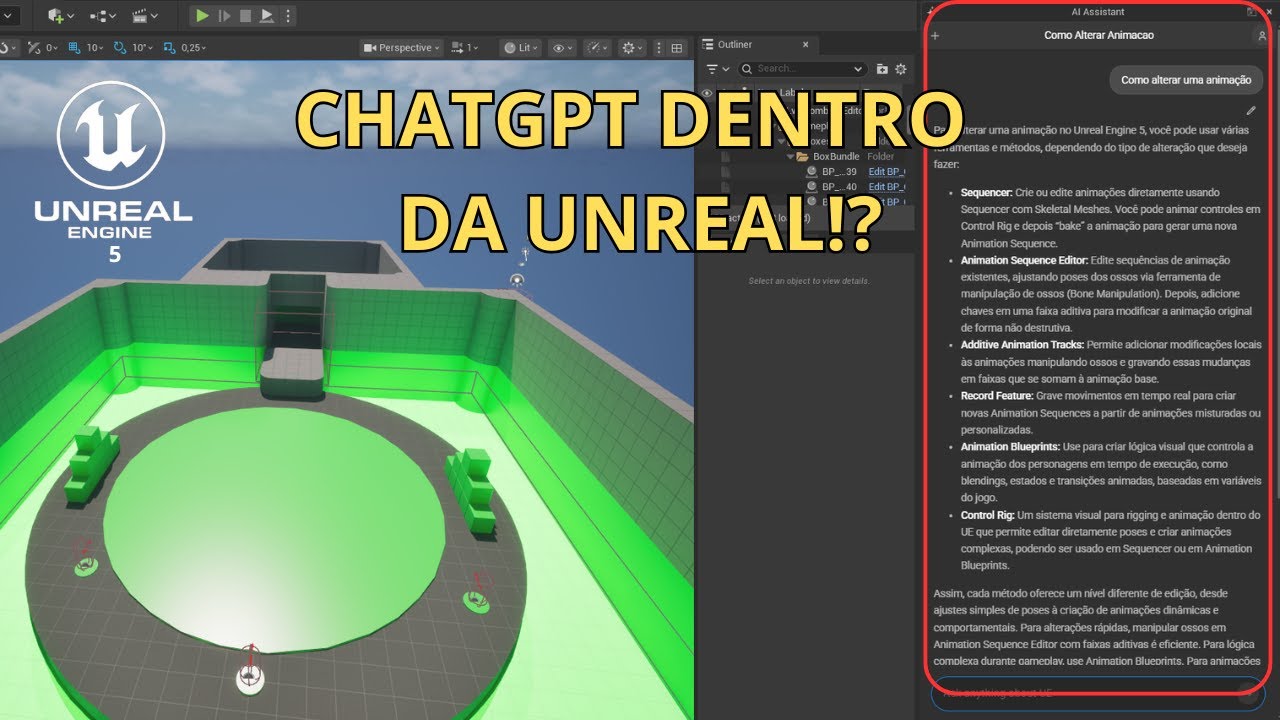Toggle visibility column eye in Outliner header
Screen dimensions: 1280x720
pyautogui.click(x=707, y=93)
